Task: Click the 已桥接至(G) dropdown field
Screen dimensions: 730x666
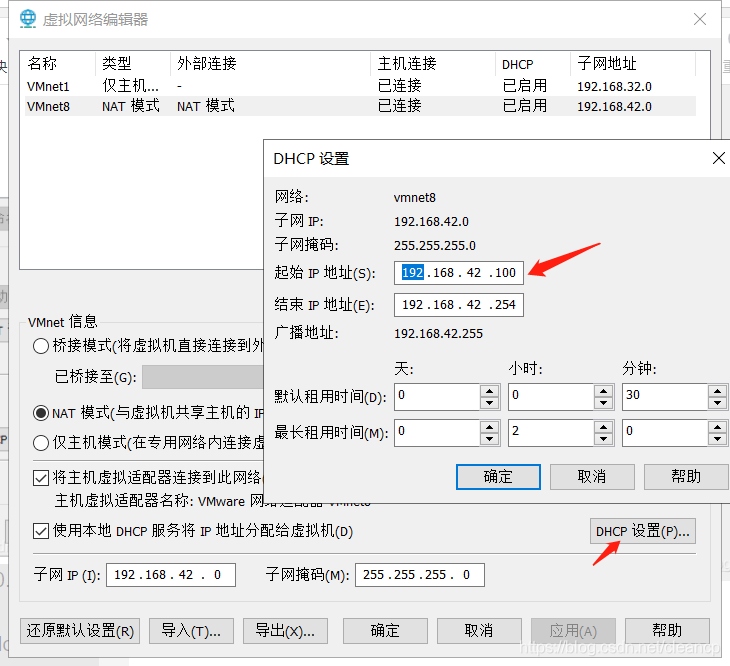Action: (x=203, y=377)
